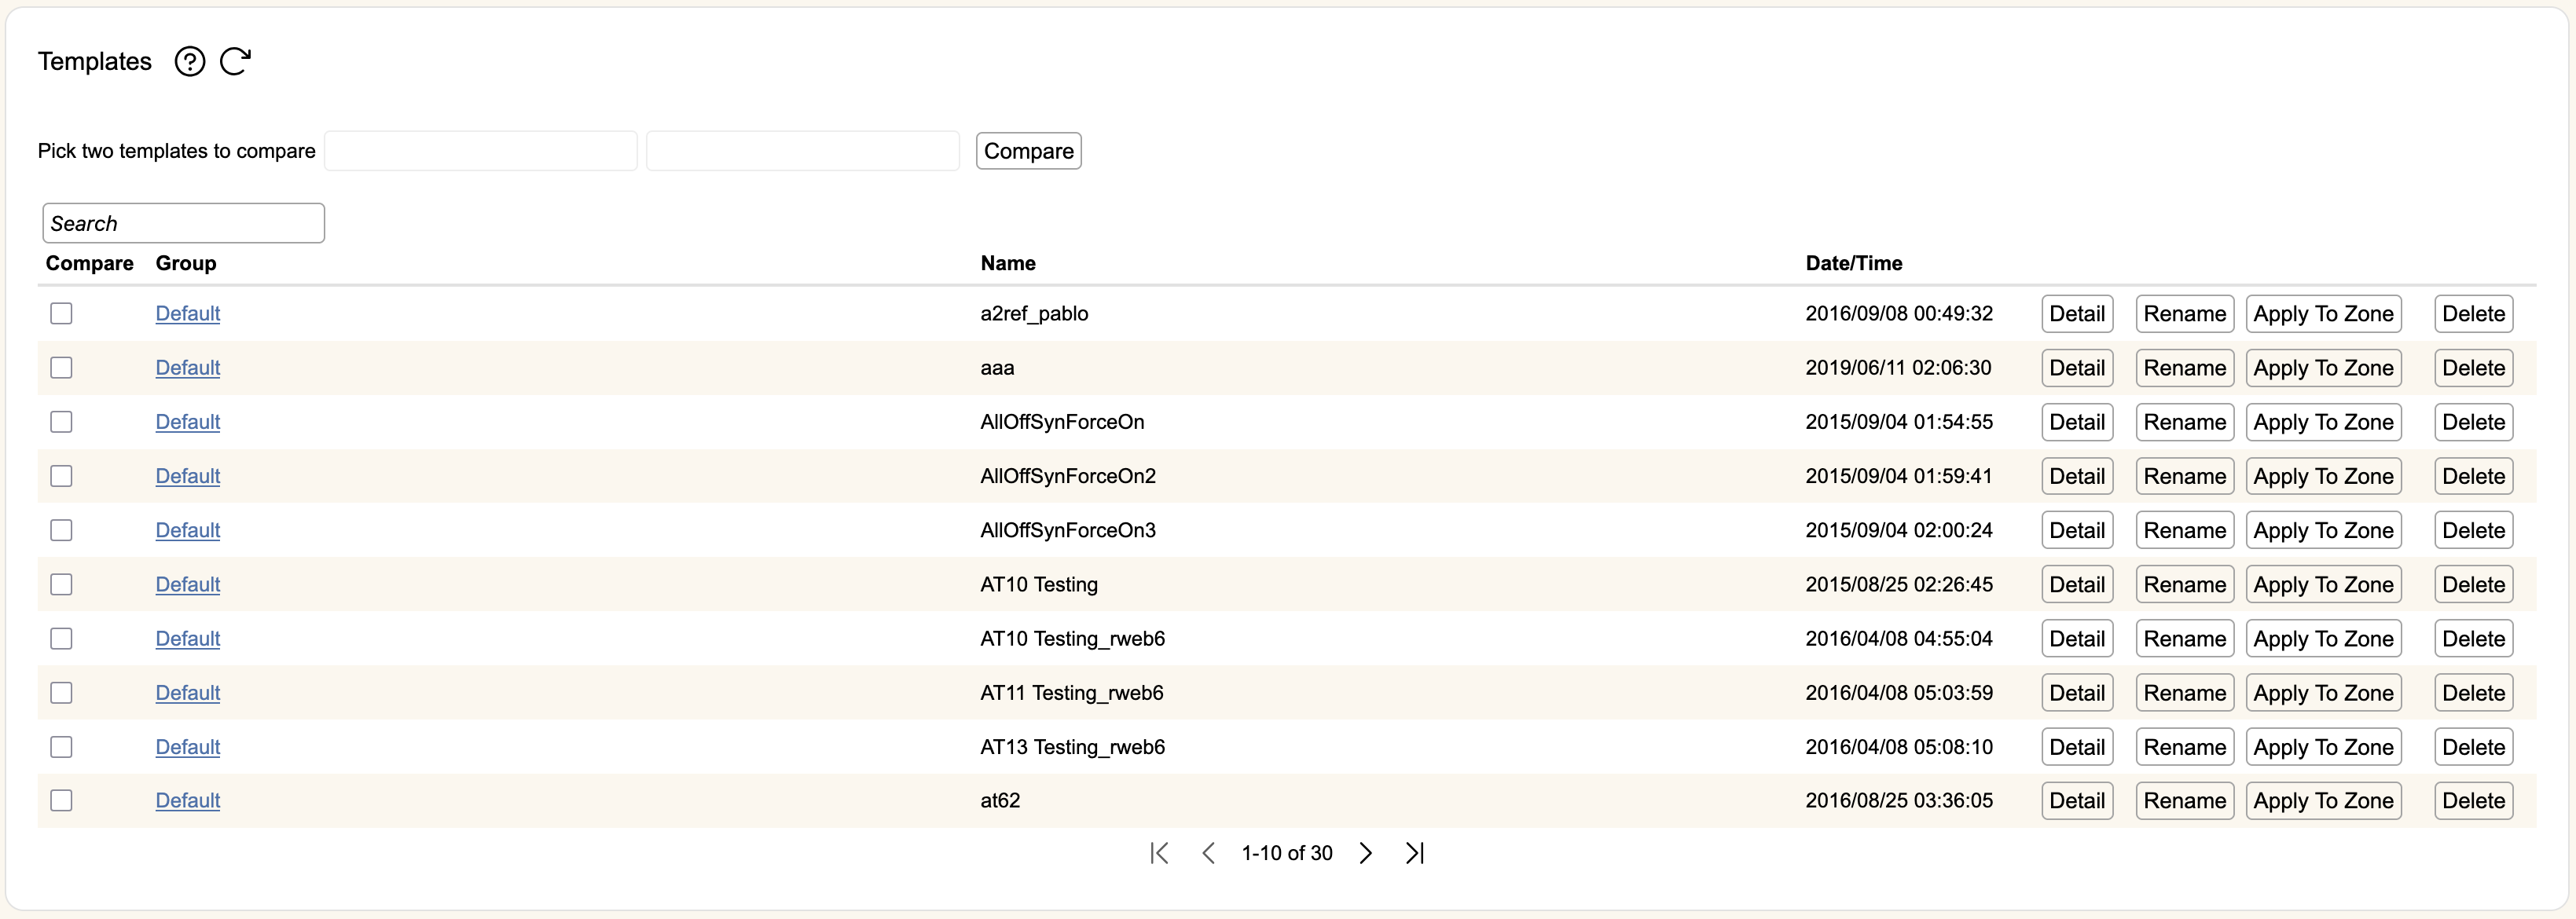
Task: Delete the at62 template
Action: [2474, 801]
